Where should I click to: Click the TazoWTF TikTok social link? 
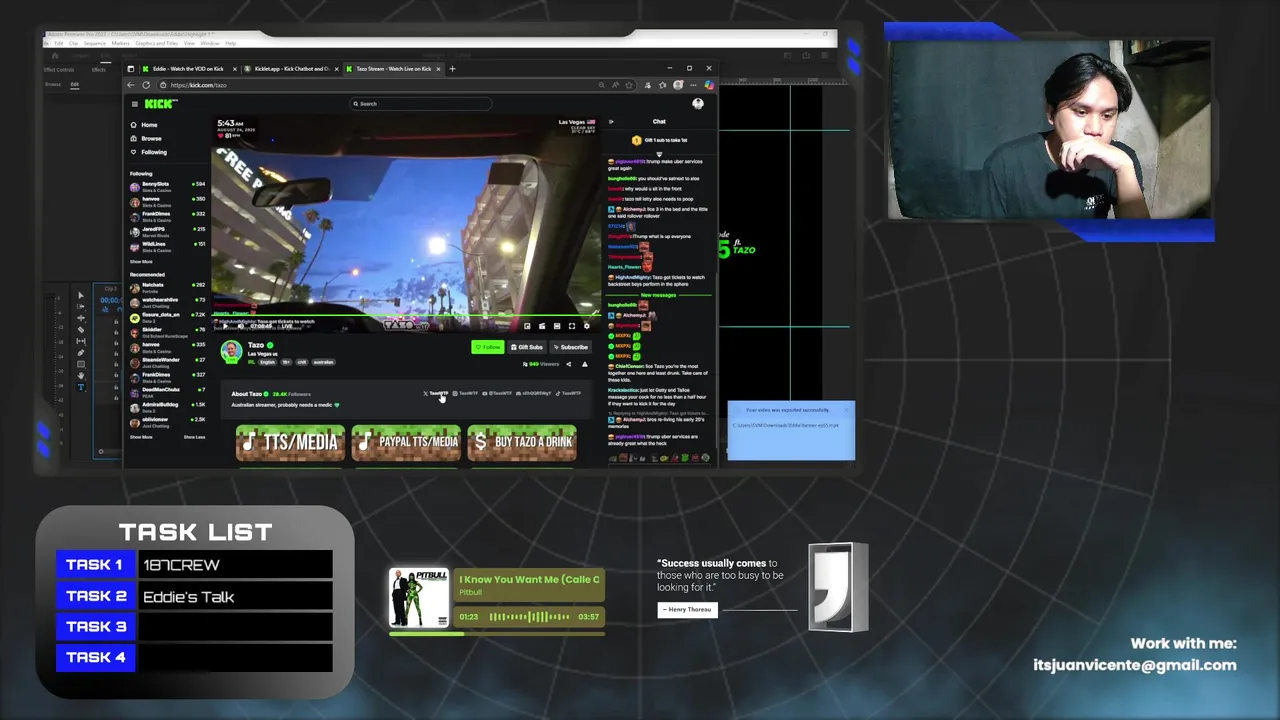coord(567,393)
